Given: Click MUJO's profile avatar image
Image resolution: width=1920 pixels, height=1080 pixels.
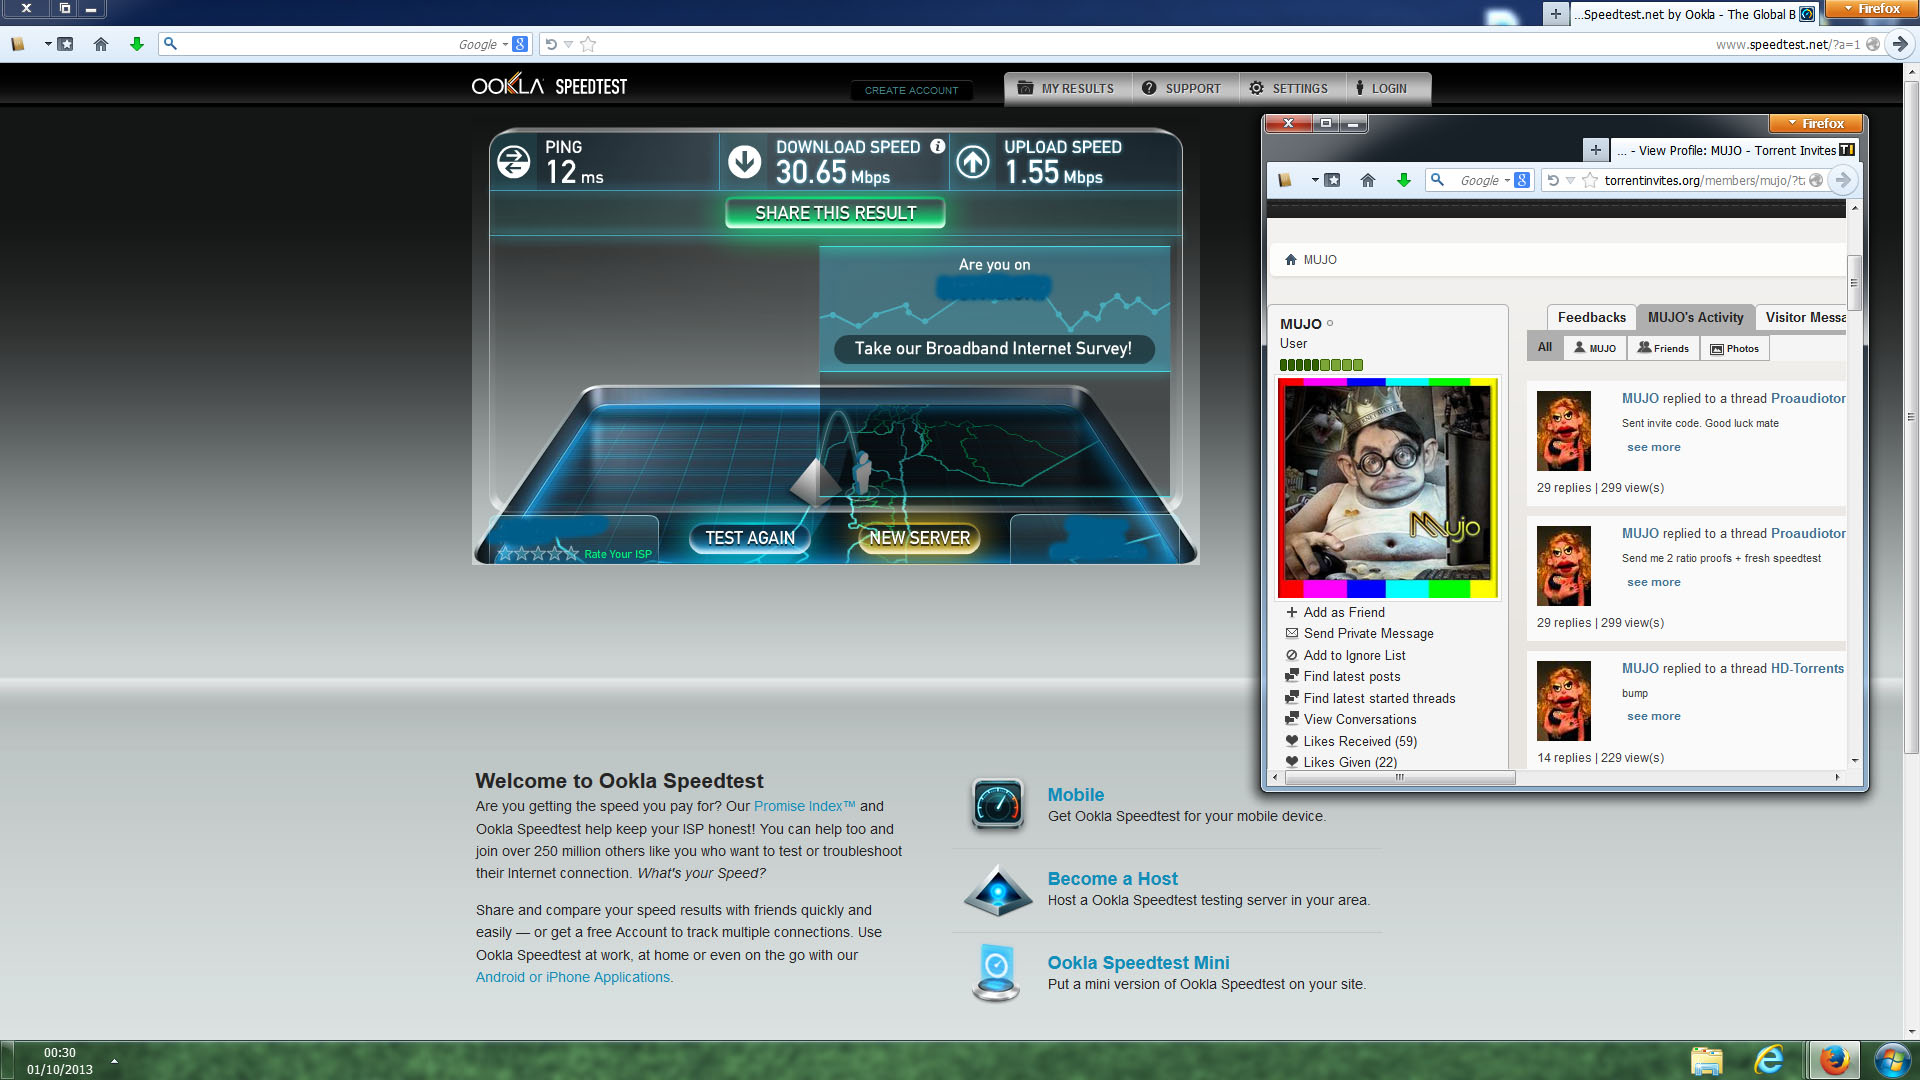Looking at the screenshot, I should [1387, 488].
